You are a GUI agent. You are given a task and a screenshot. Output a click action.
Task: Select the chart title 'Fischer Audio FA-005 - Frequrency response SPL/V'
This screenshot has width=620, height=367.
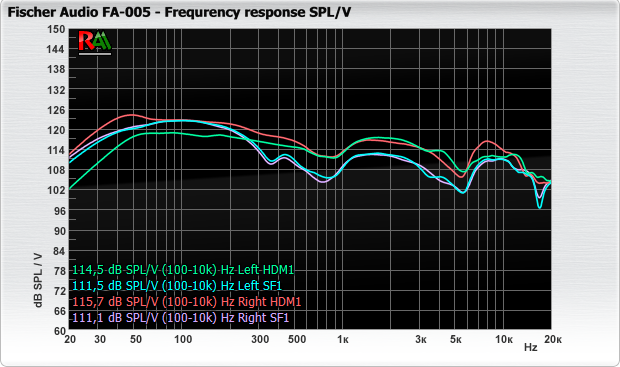pyautogui.click(x=179, y=12)
